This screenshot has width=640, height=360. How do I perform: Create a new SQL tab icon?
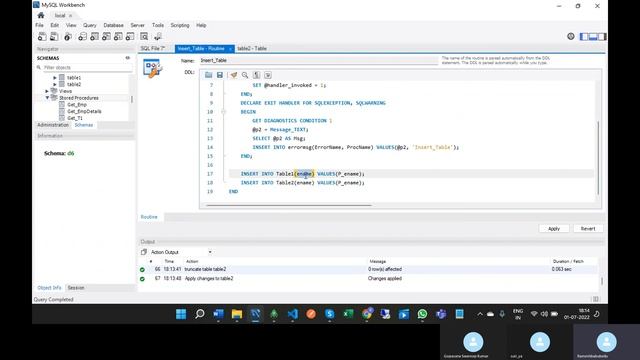pos(42,37)
